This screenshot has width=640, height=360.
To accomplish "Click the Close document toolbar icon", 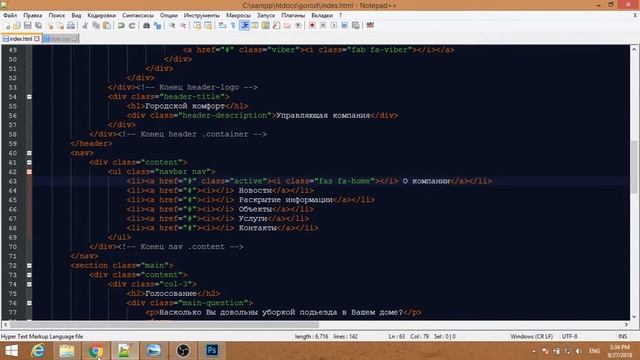I will coord(50,25).
